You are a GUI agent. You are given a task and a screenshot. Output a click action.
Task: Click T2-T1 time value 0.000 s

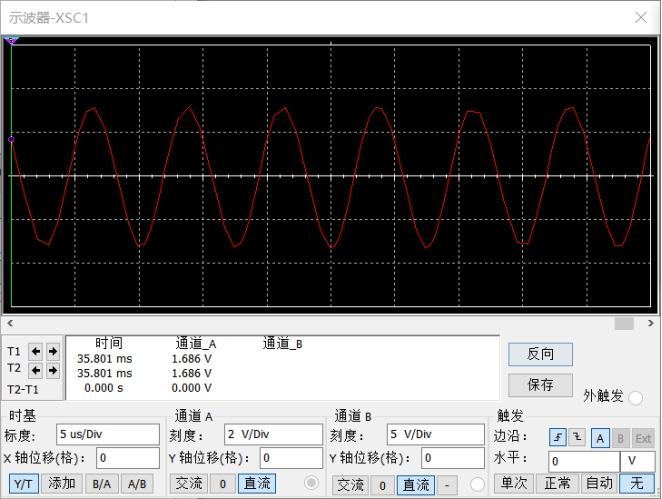click(104, 388)
